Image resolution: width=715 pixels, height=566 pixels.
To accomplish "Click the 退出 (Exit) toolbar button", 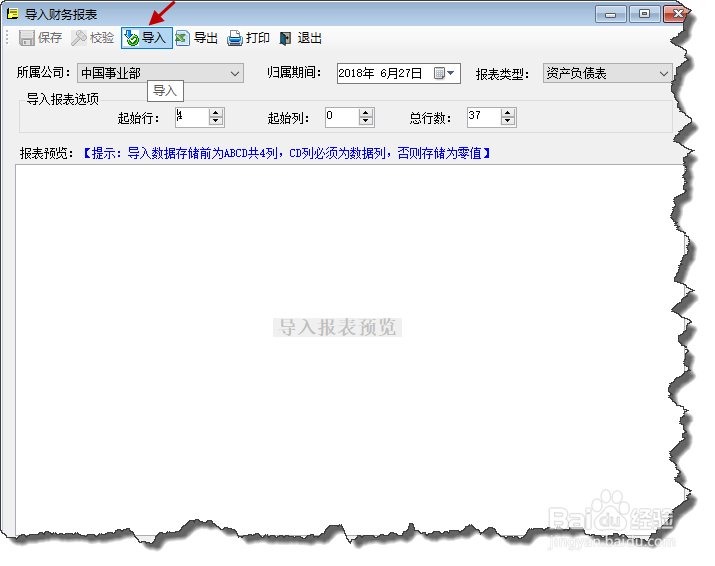I will [x=301, y=38].
